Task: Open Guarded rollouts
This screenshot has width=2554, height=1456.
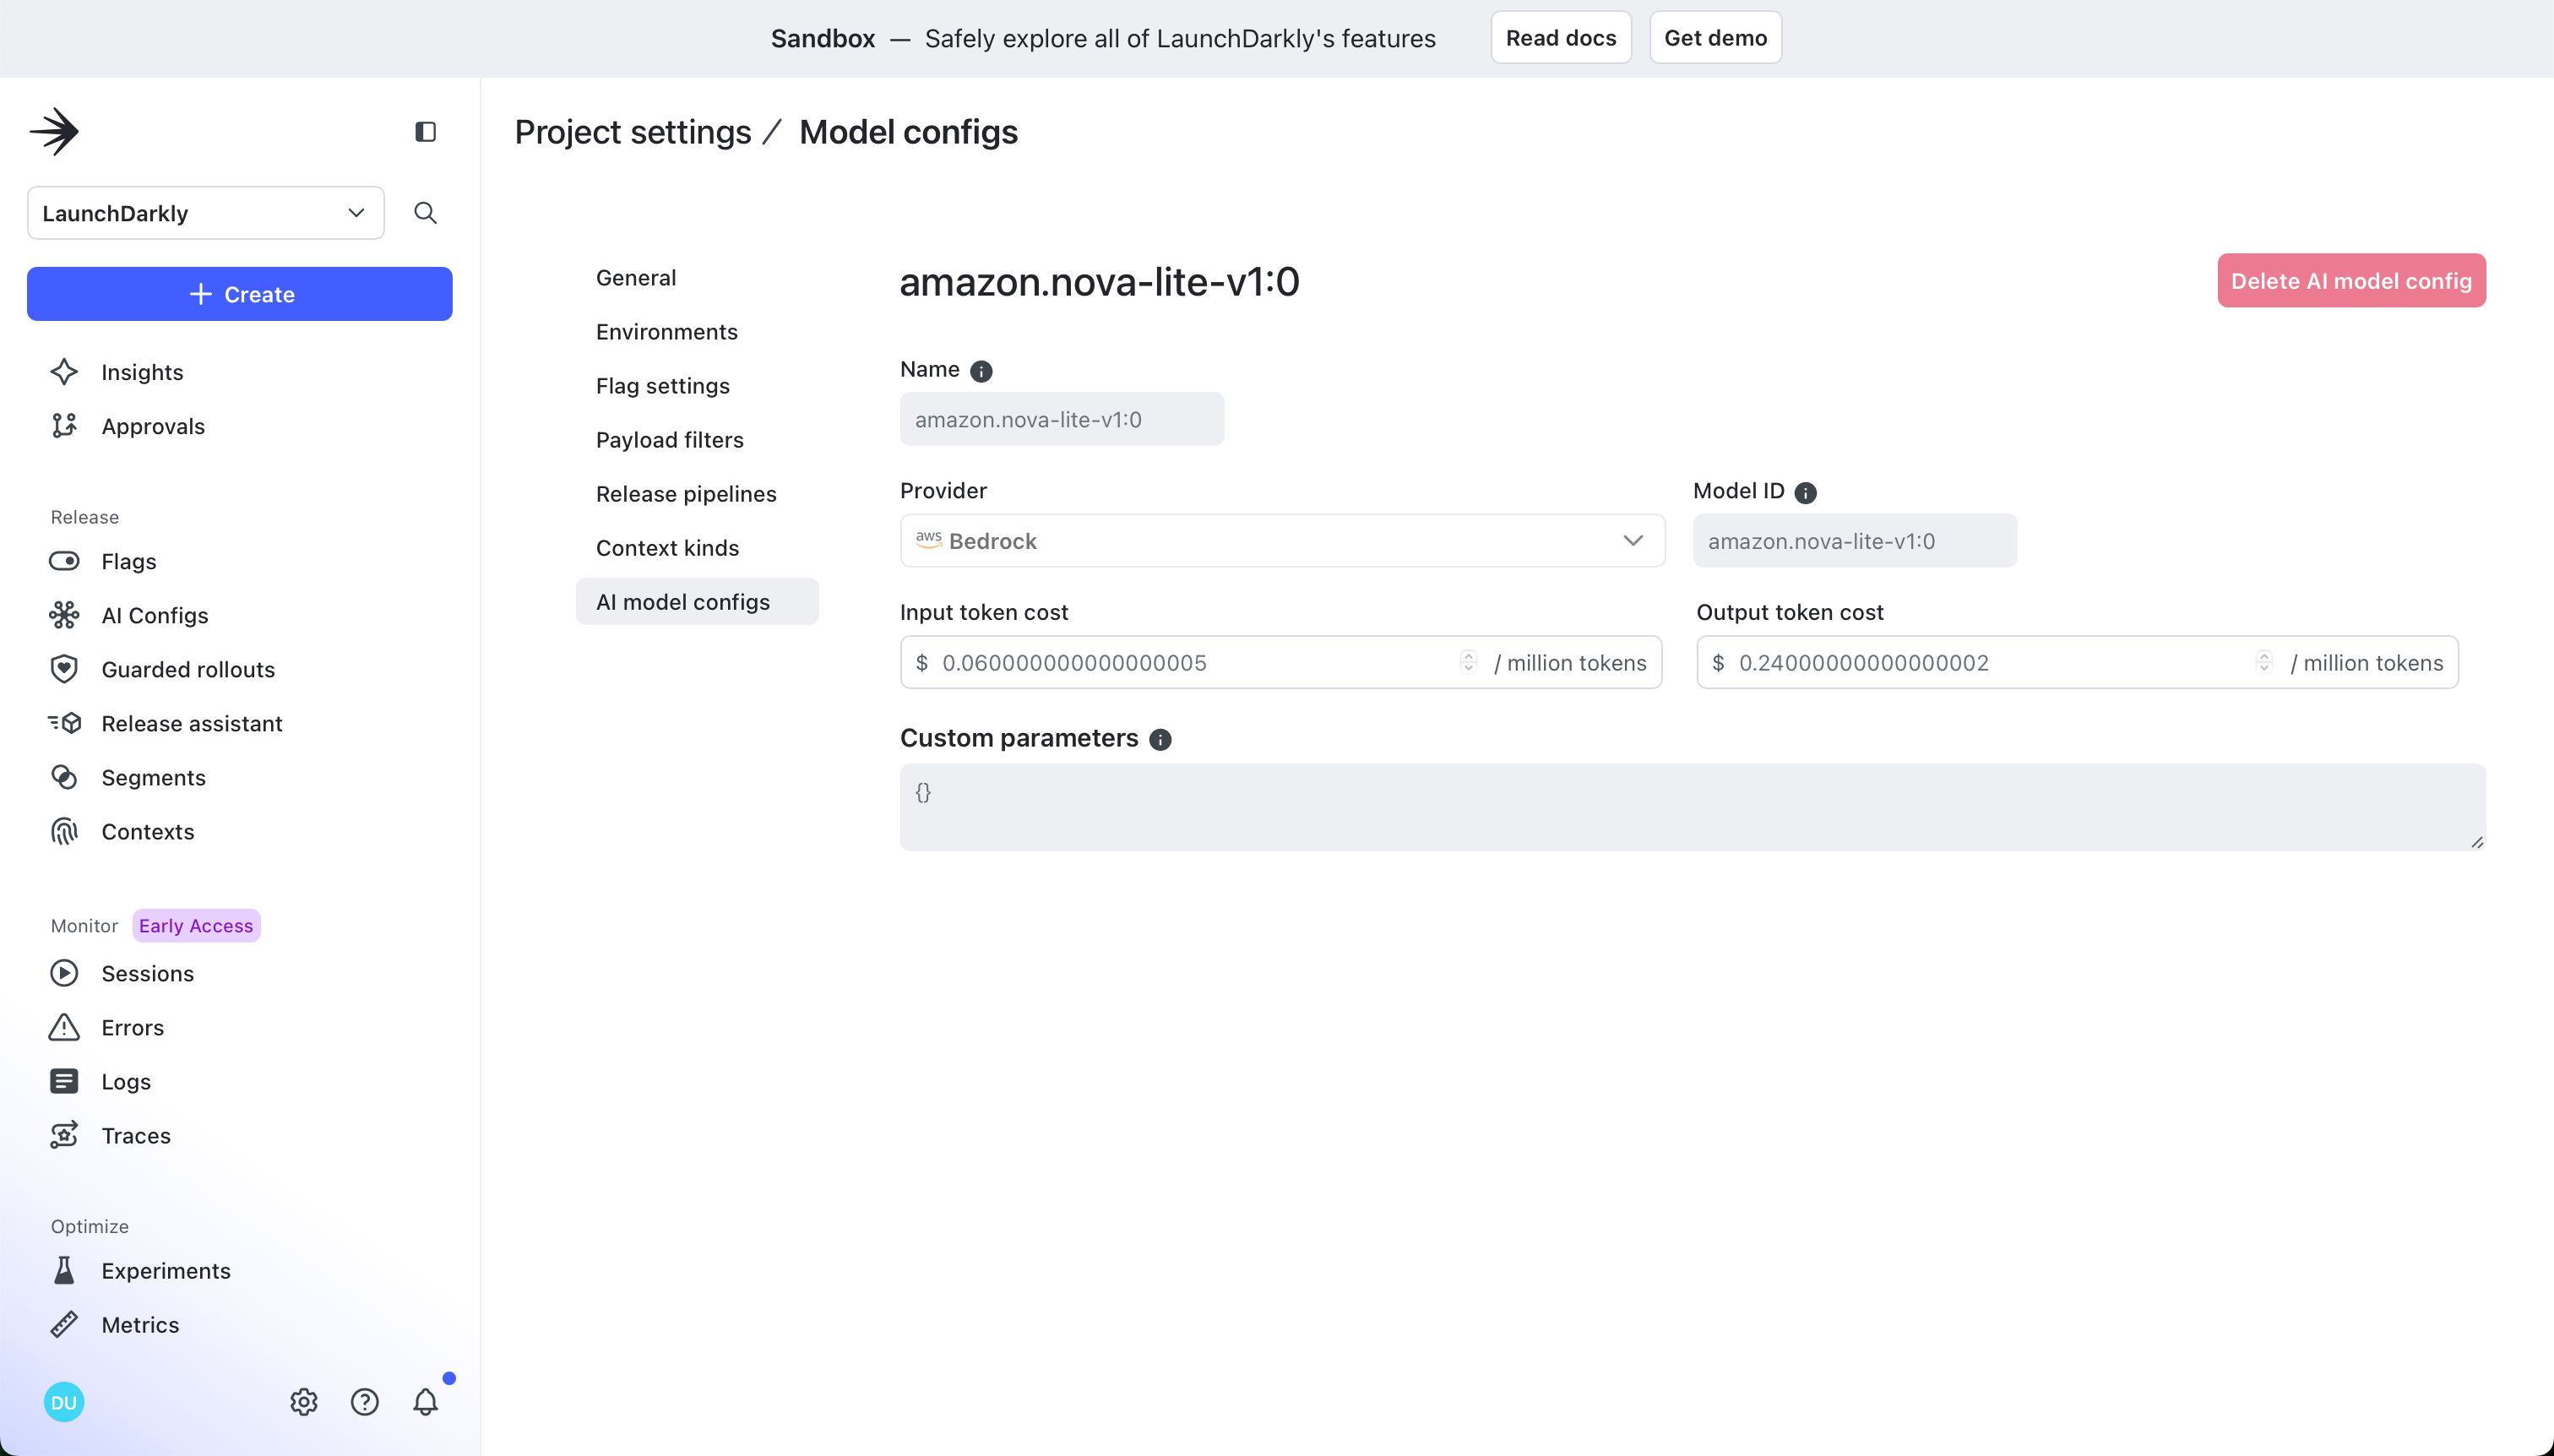Action: click(x=187, y=669)
